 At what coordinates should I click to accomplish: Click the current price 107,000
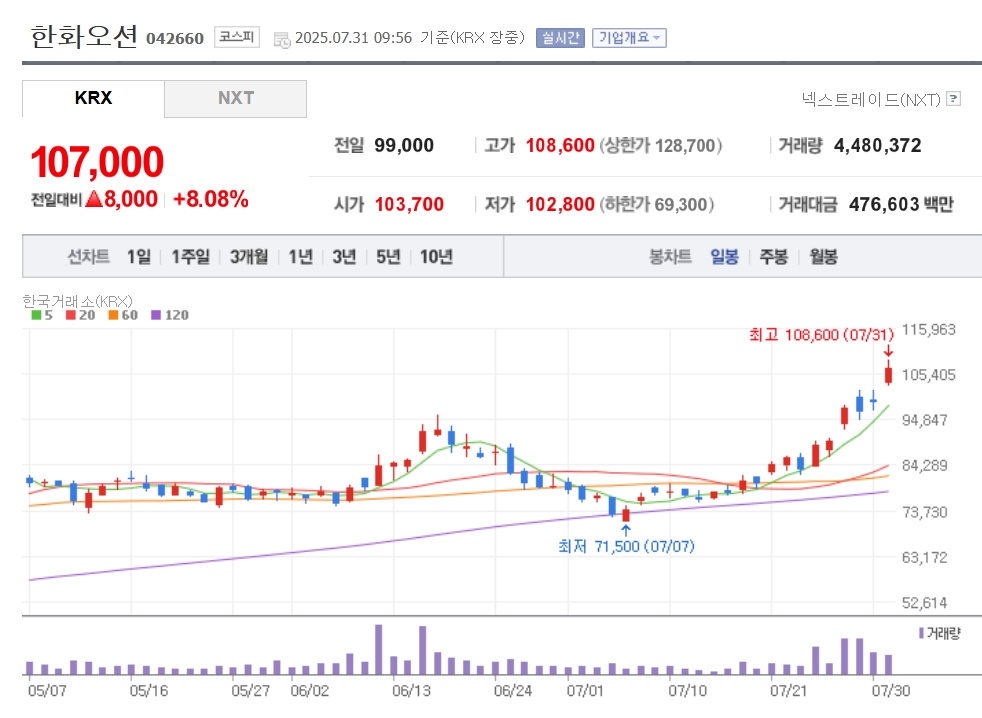tap(97, 162)
